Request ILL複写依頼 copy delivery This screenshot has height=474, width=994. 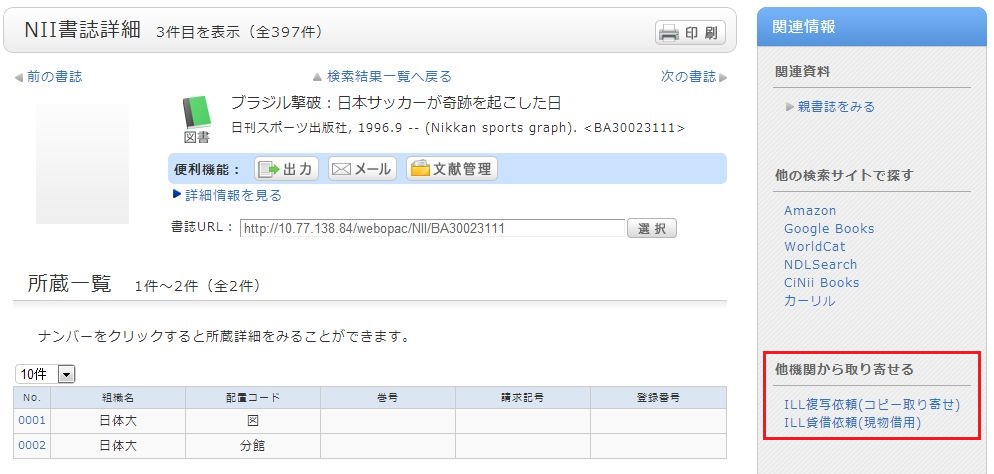pos(871,404)
